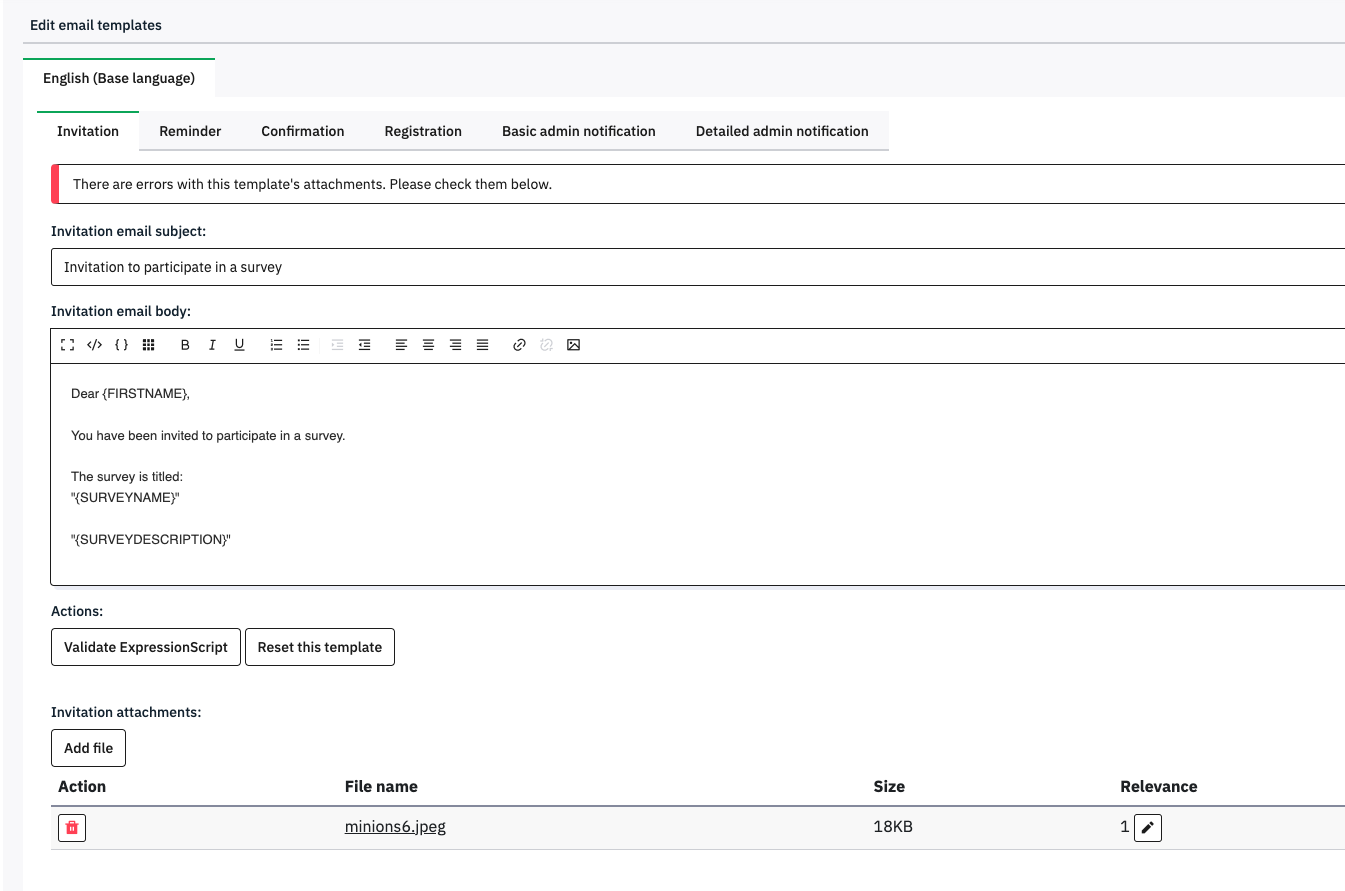
Task: Open the minions6.jpeg file link
Action: (395, 827)
